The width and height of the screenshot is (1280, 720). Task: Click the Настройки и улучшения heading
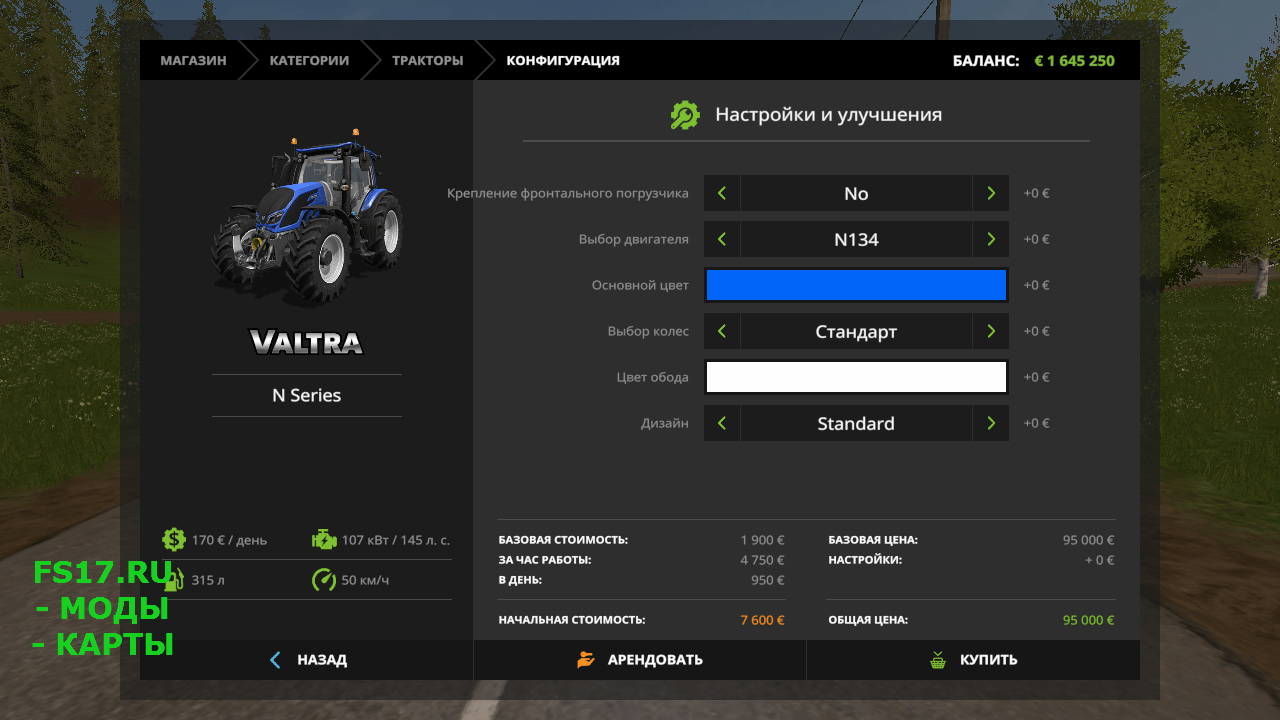click(828, 115)
